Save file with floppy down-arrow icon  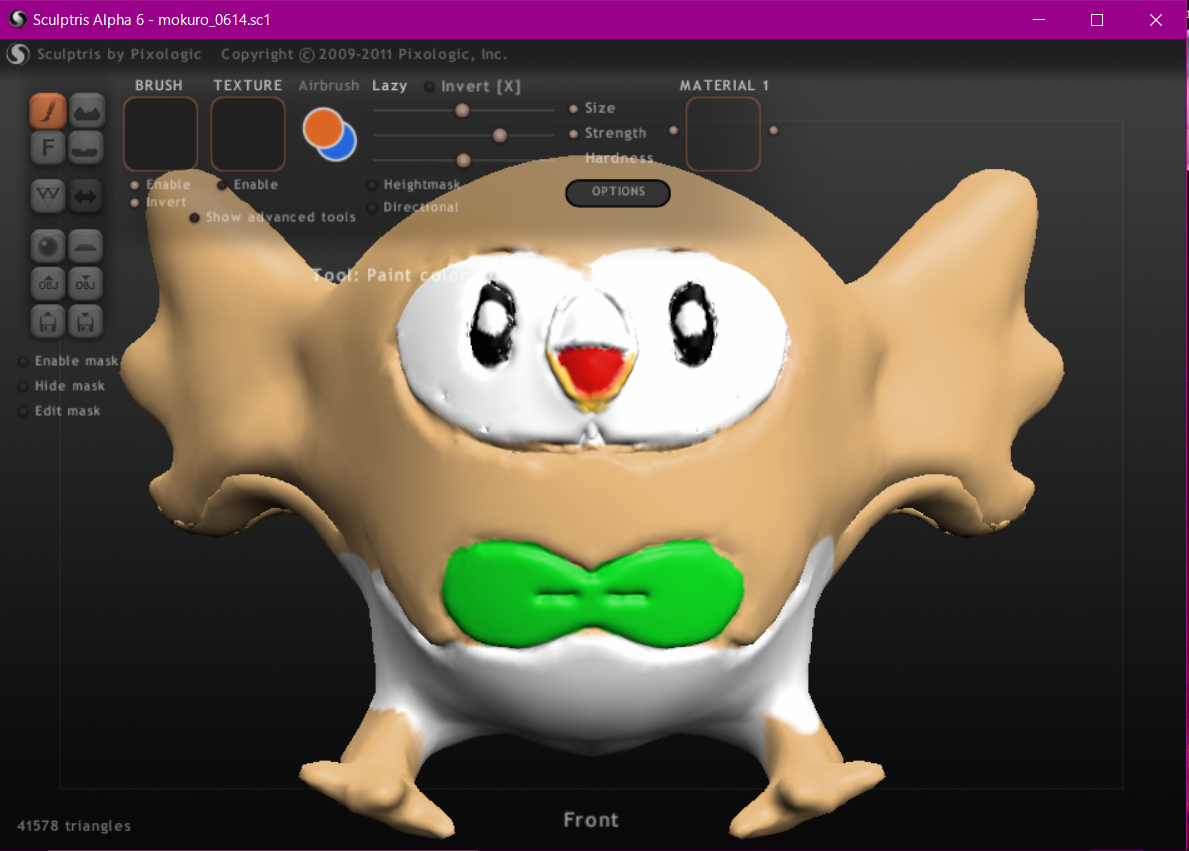[x=86, y=321]
